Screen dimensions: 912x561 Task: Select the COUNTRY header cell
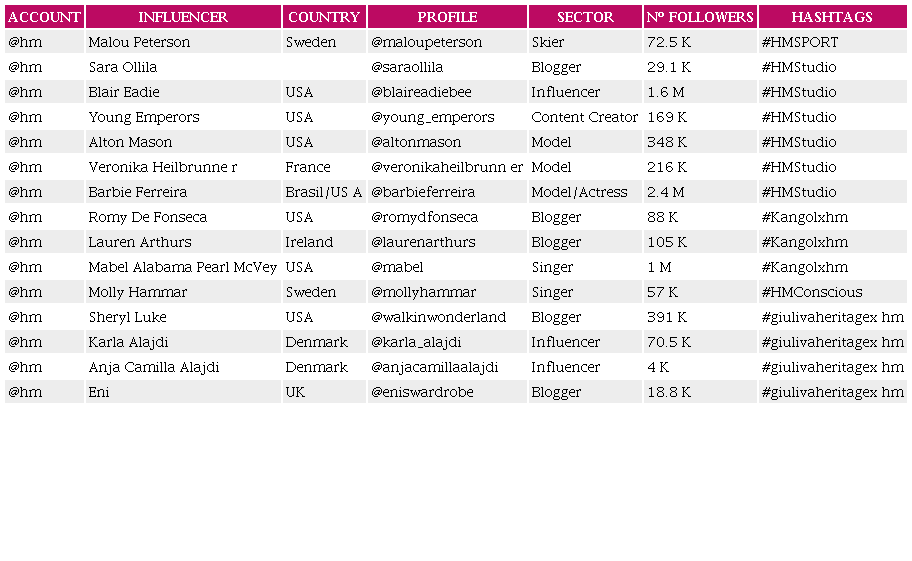click(x=324, y=17)
